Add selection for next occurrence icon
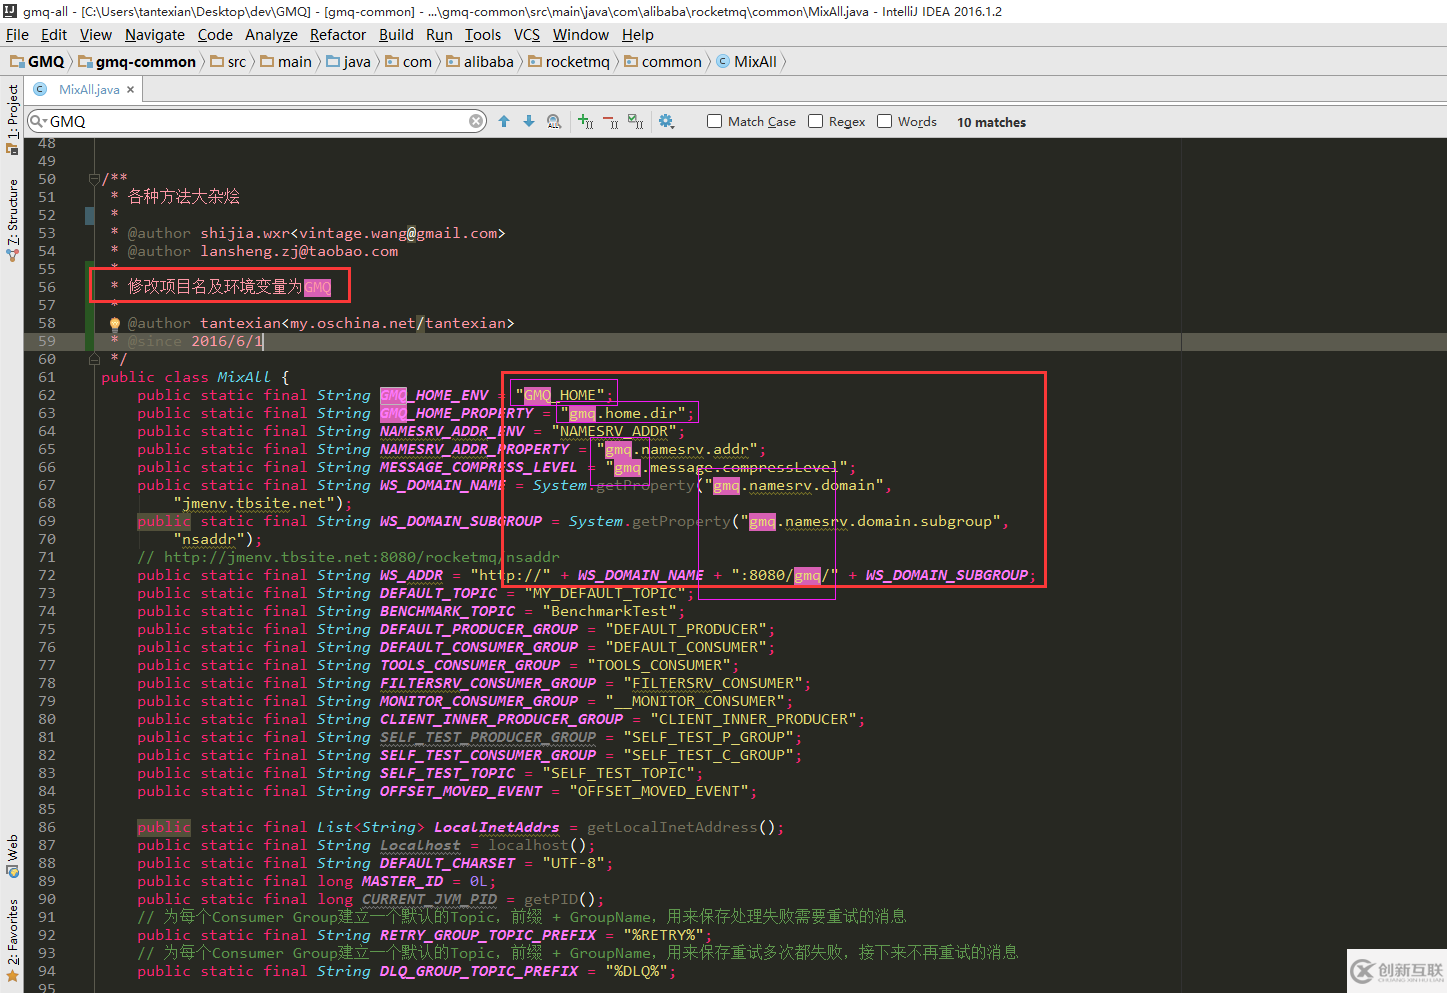This screenshot has width=1447, height=993. (x=586, y=122)
